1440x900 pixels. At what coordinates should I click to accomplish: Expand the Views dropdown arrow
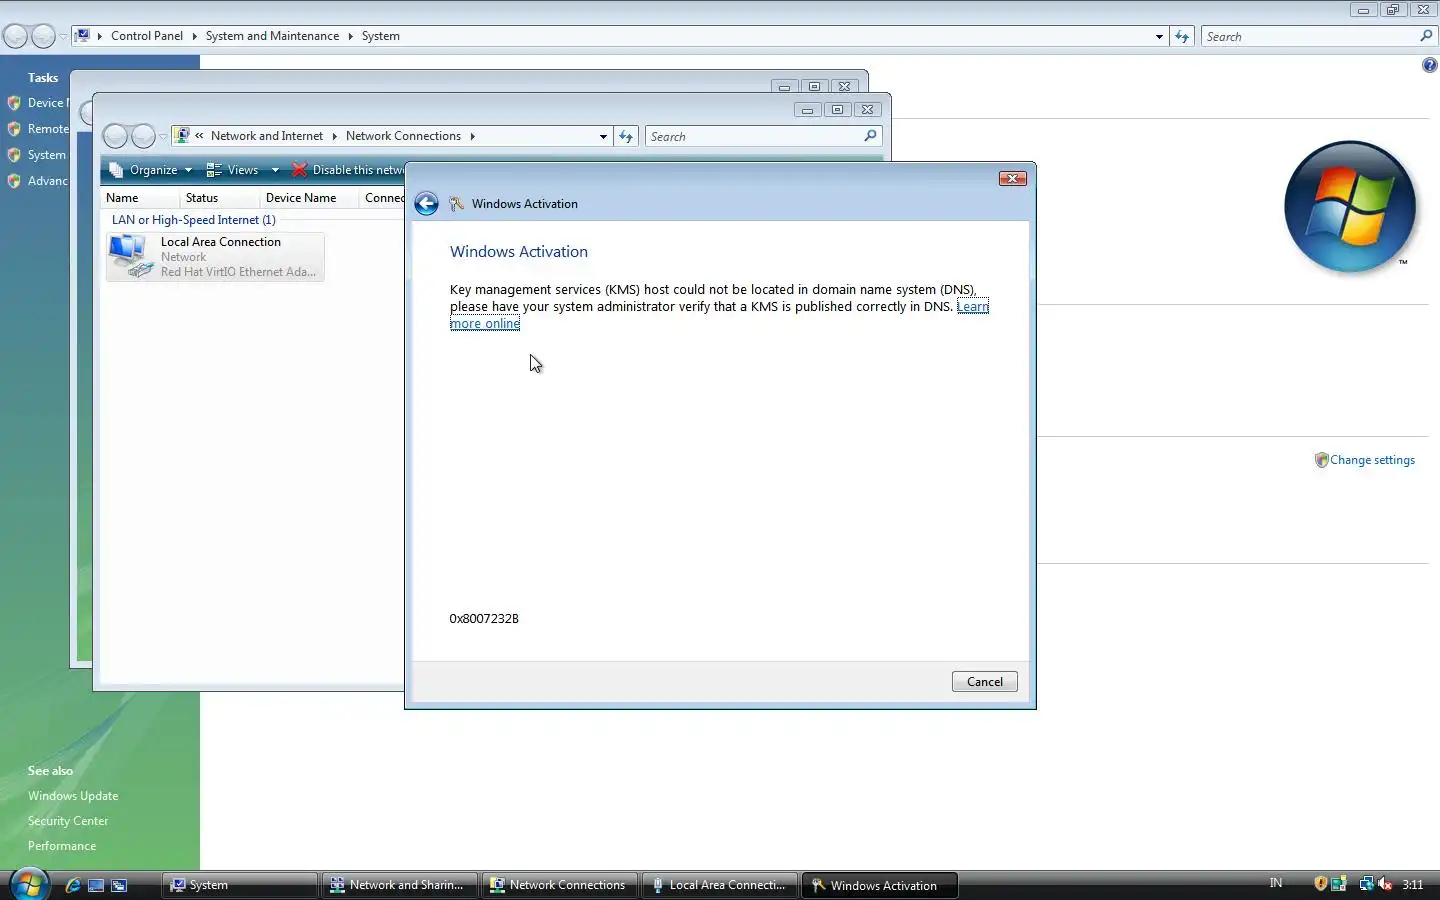(275, 170)
